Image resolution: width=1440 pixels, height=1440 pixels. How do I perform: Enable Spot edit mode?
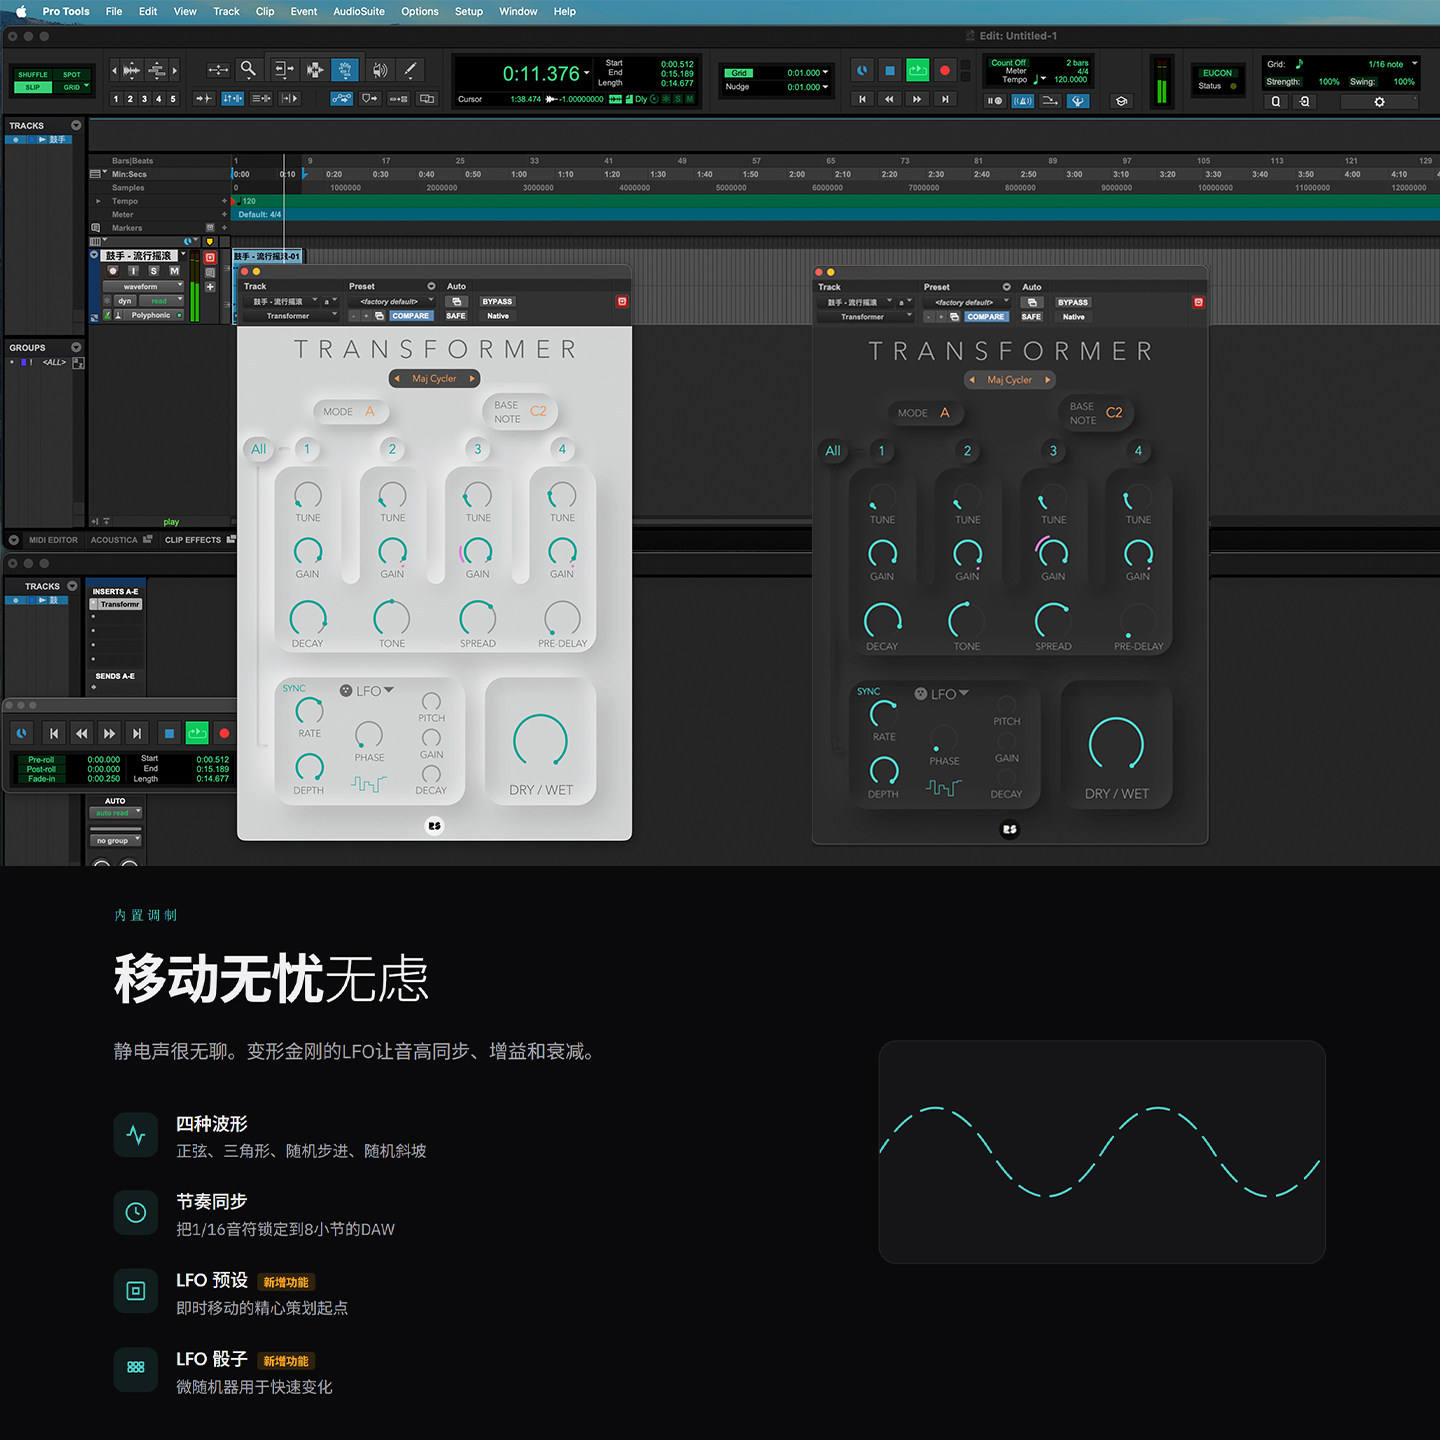(72, 75)
